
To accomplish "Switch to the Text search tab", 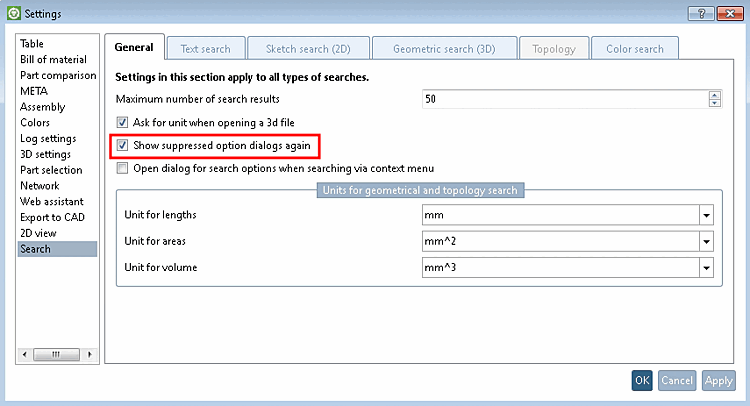I will 206,49.
